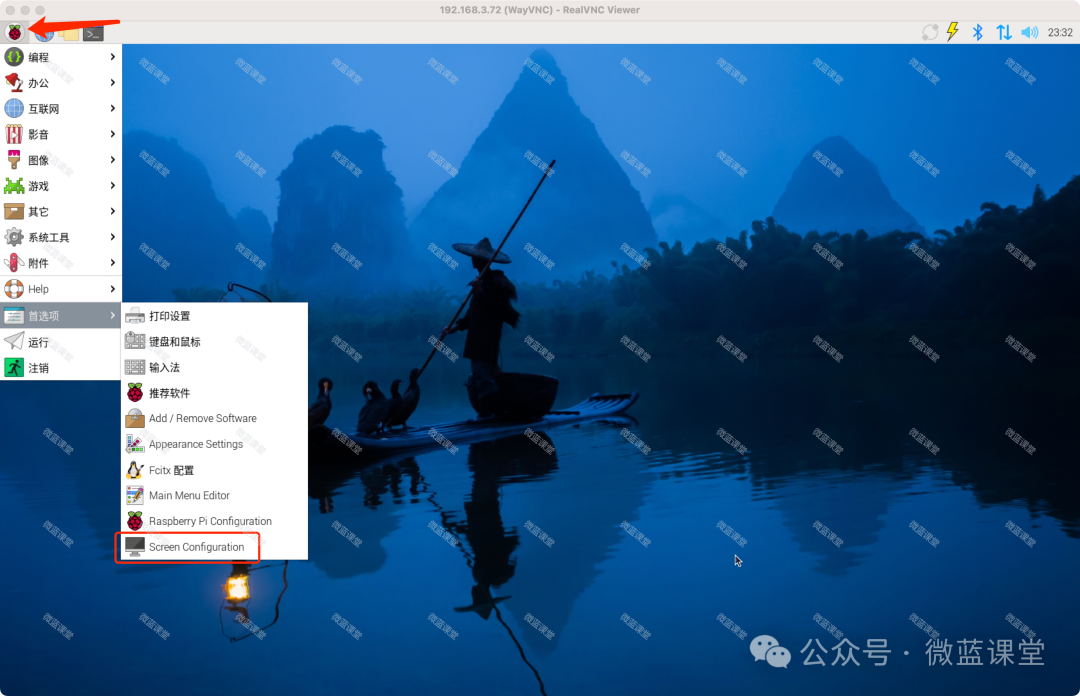Click the software updater tray icon
Screen dimensions: 1080x696
pyautogui.click(x=930, y=32)
